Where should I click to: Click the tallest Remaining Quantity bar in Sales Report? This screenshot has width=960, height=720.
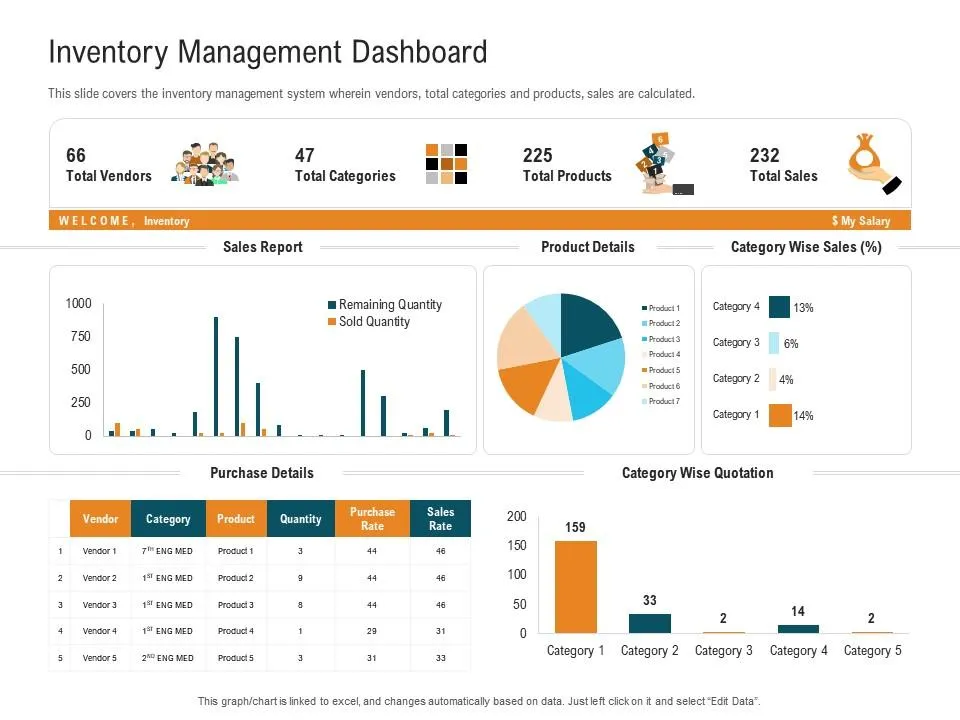pos(216,376)
